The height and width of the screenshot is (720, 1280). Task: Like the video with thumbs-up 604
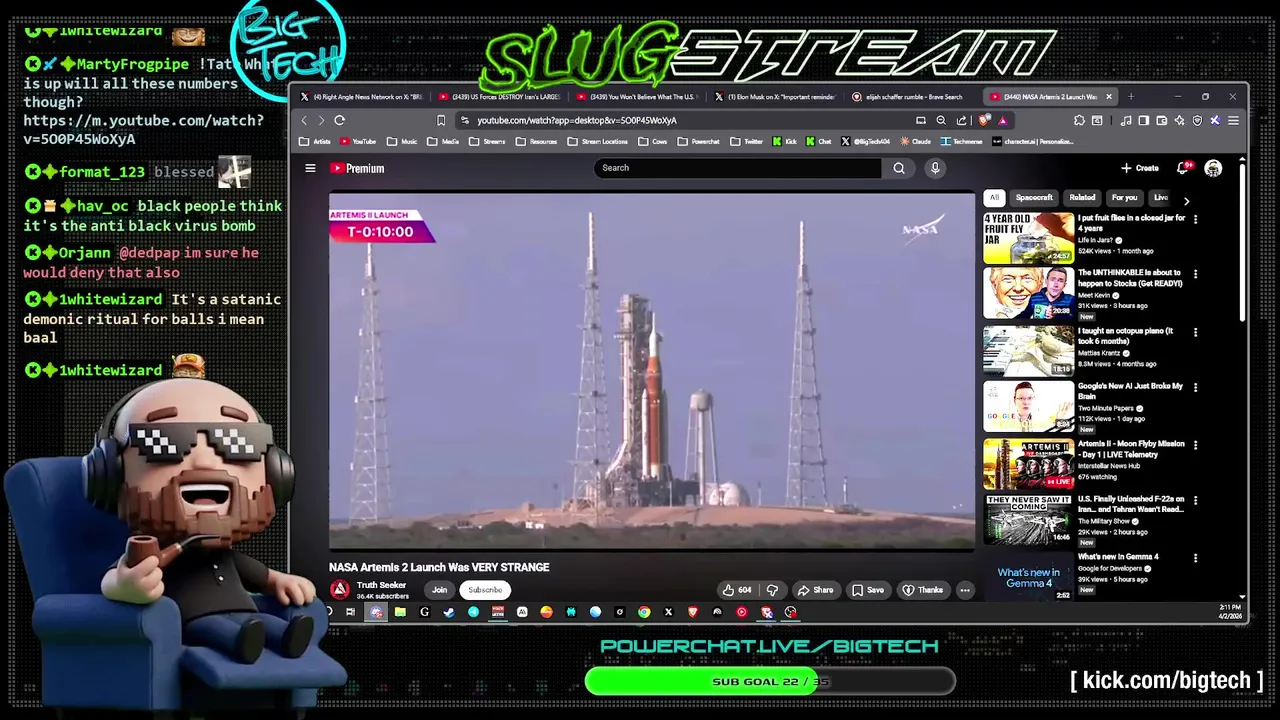(737, 590)
